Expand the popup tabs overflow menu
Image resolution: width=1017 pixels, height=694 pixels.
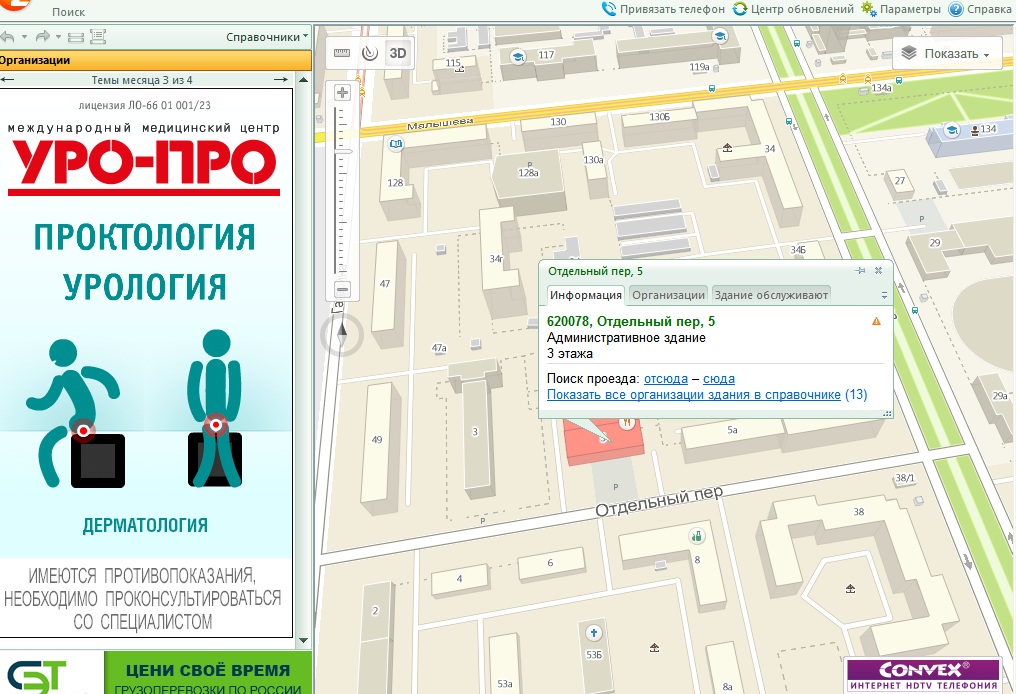point(884,296)
